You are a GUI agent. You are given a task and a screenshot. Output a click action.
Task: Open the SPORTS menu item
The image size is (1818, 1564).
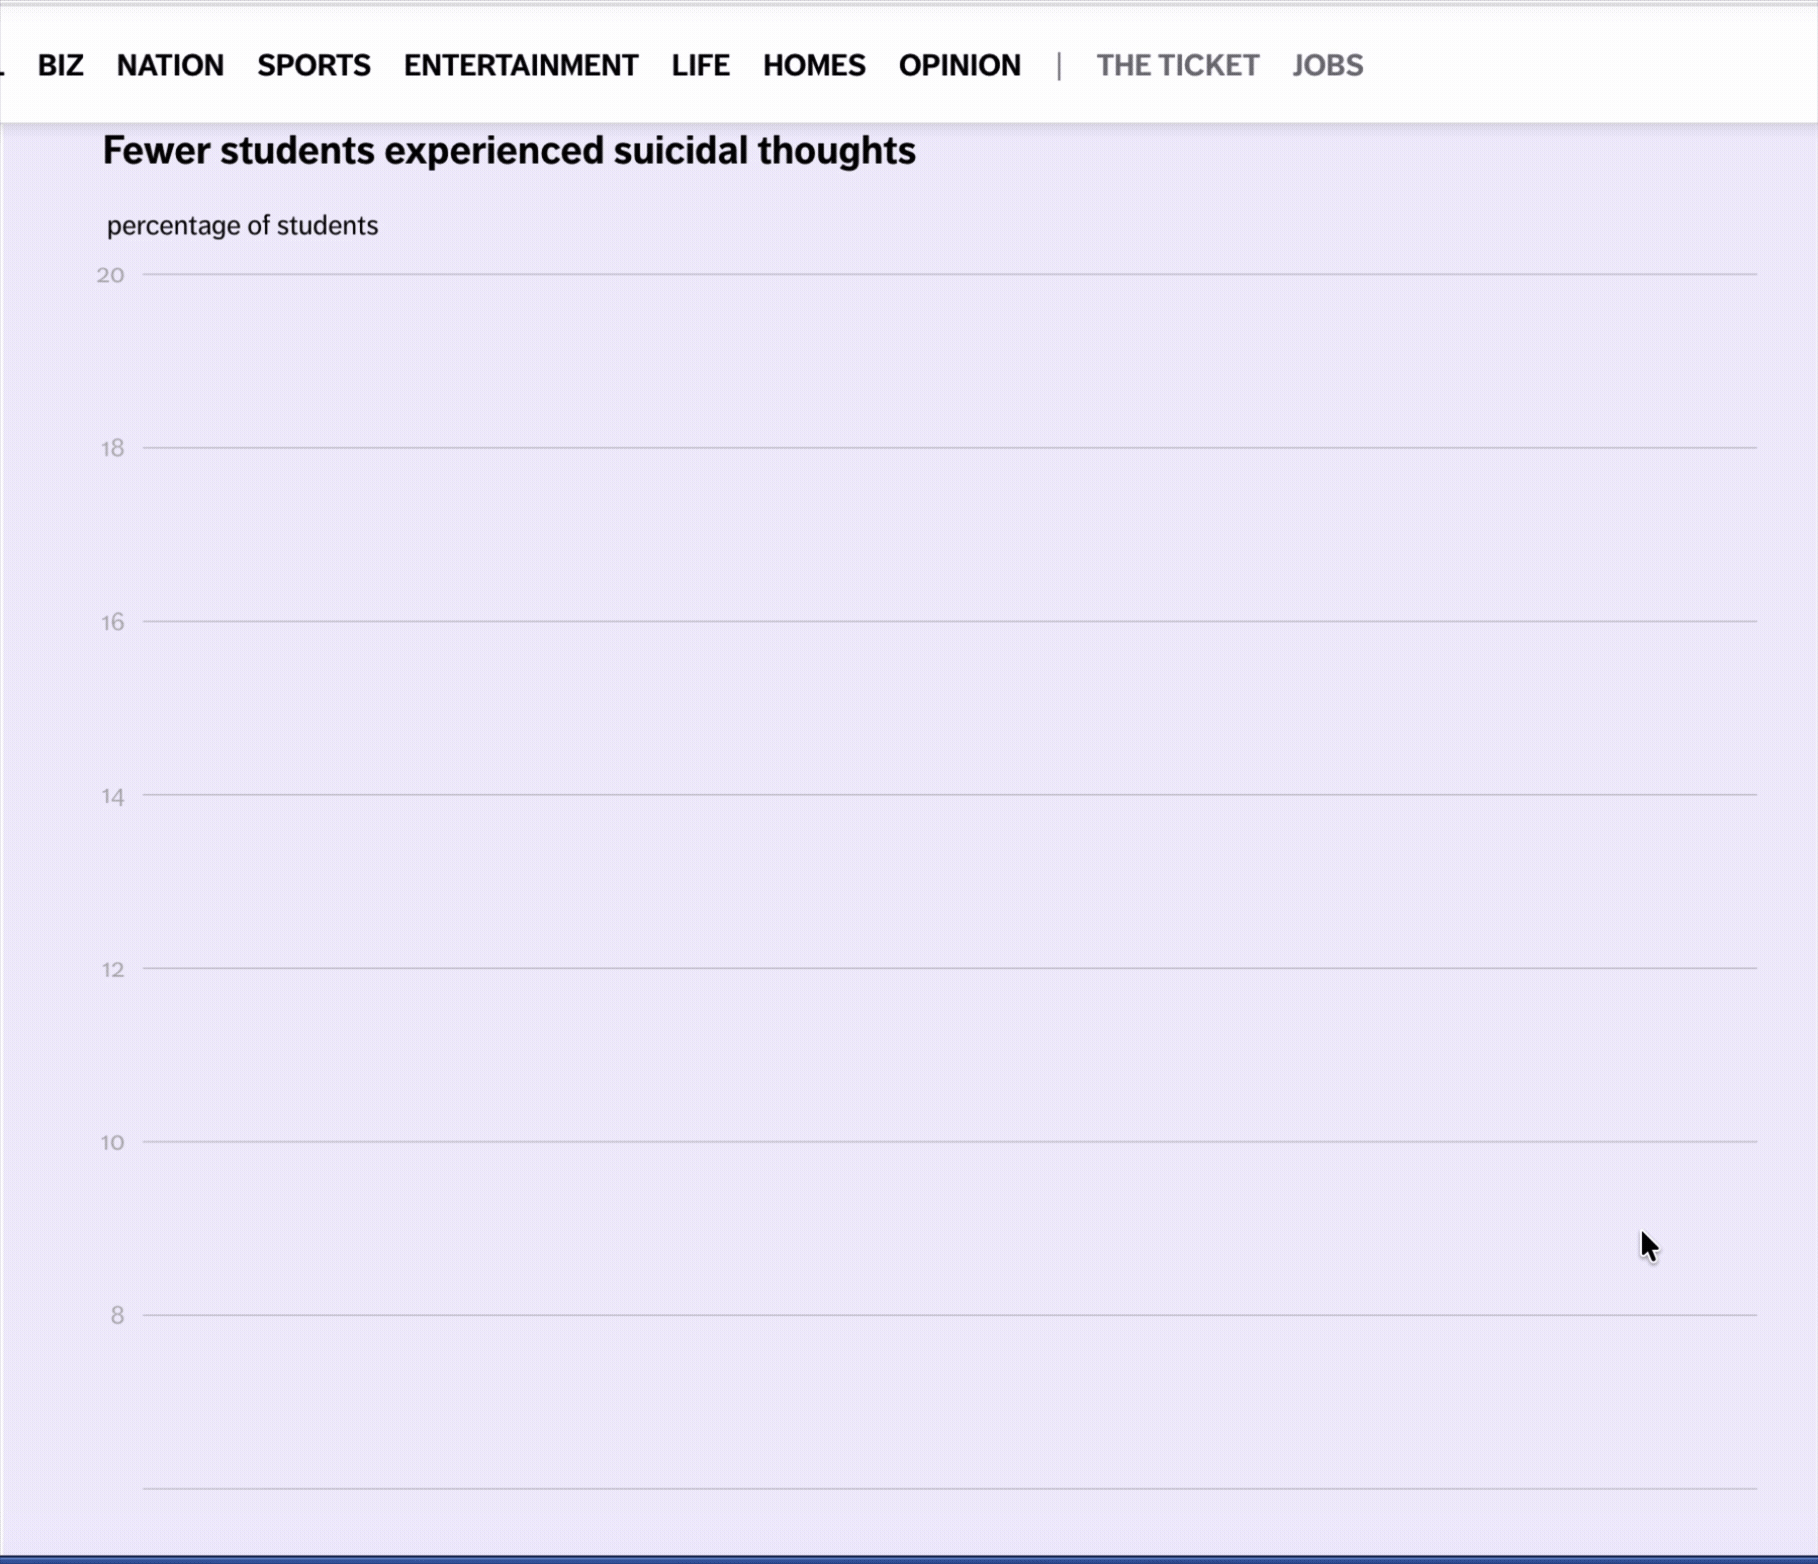point(314,65)
